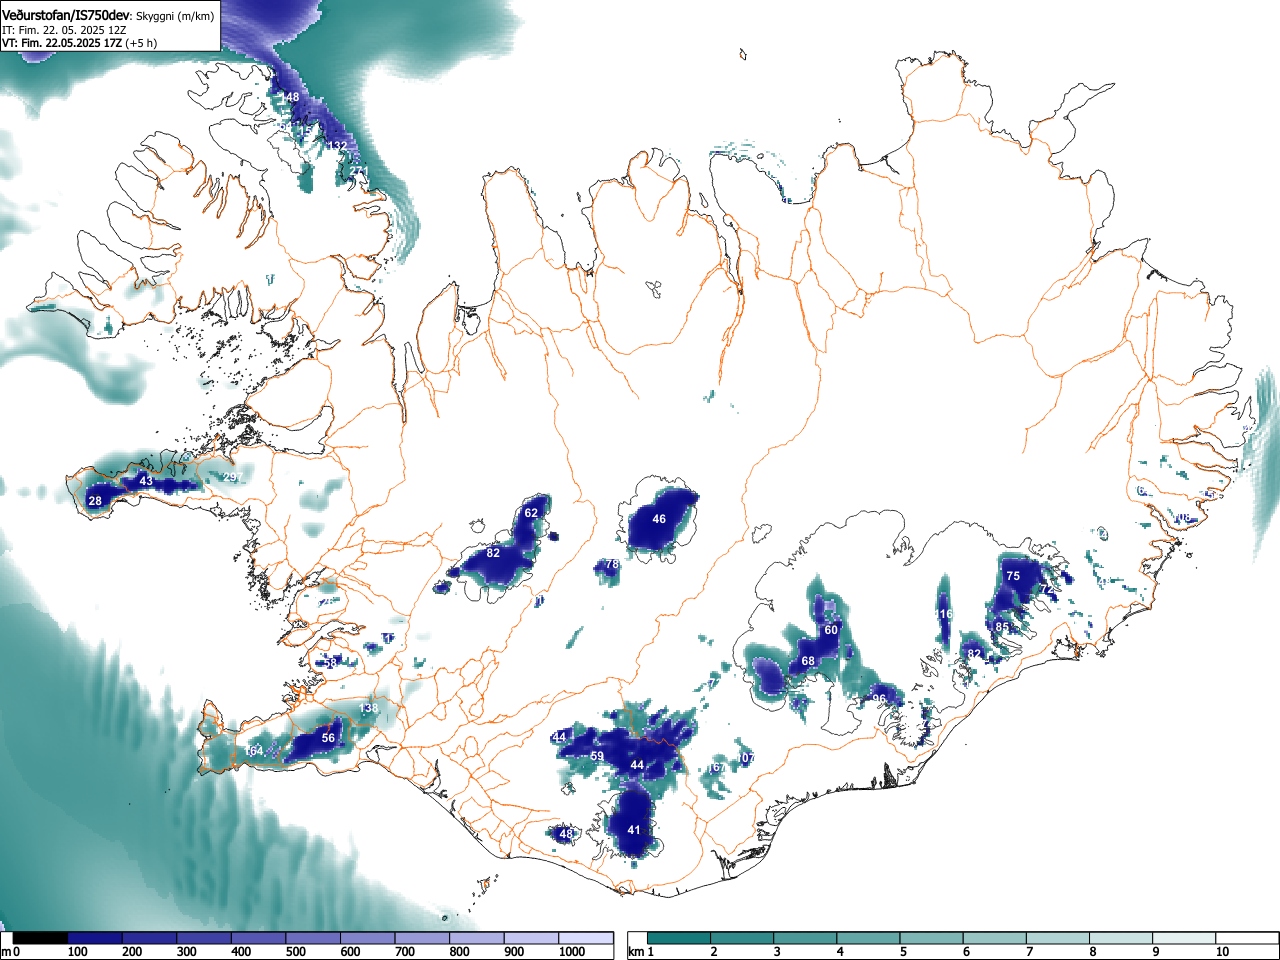
Task: Select the pale lavender swatch right of 1000
Action: 585,938
